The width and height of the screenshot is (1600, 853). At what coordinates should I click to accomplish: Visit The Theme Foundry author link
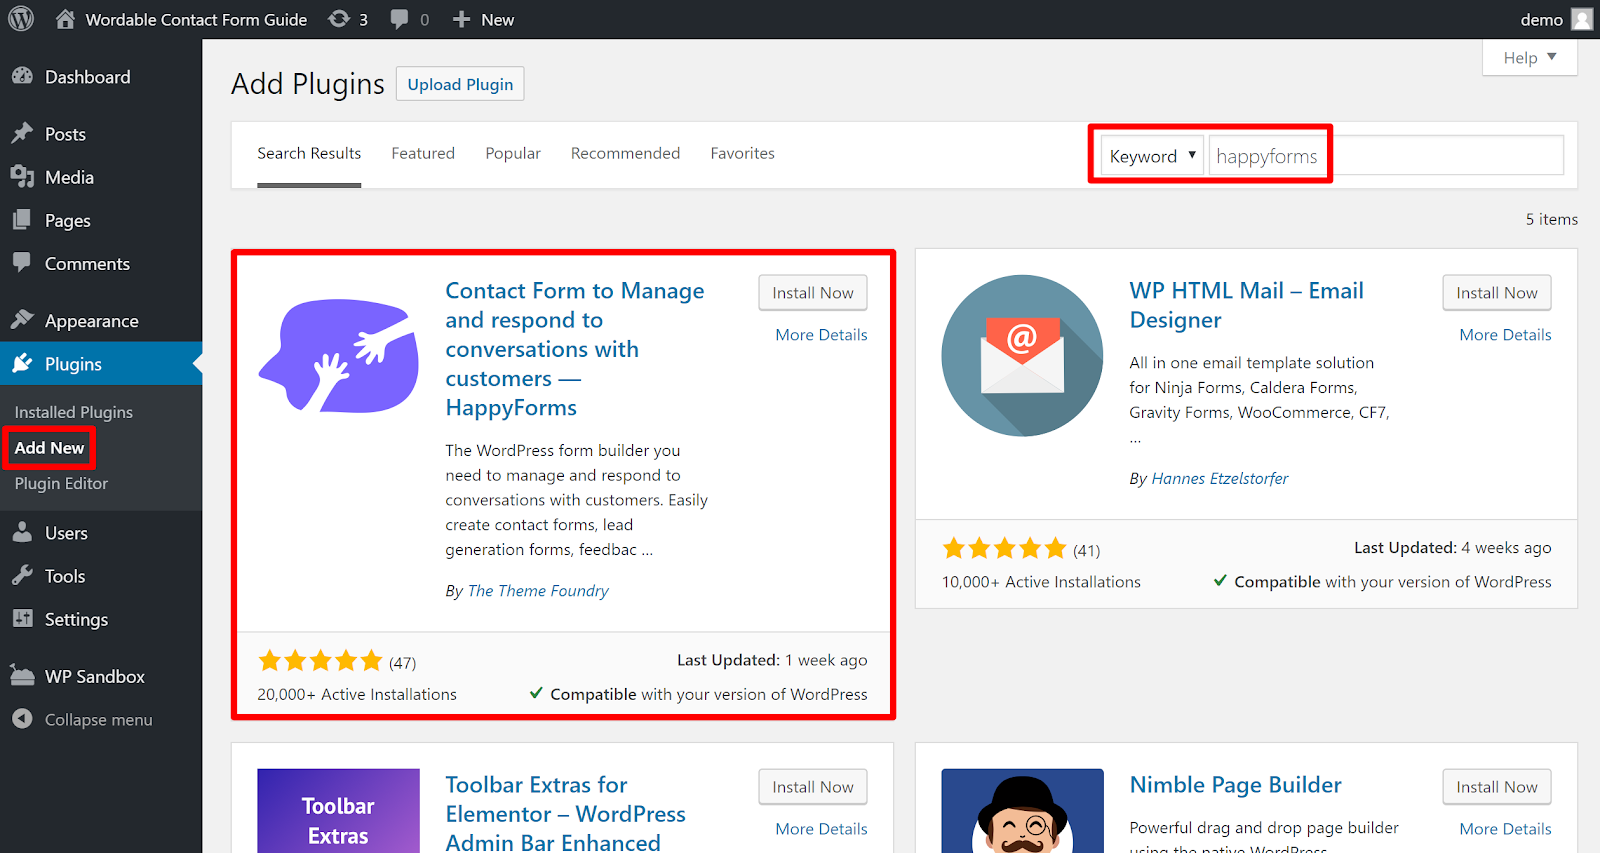538,591
